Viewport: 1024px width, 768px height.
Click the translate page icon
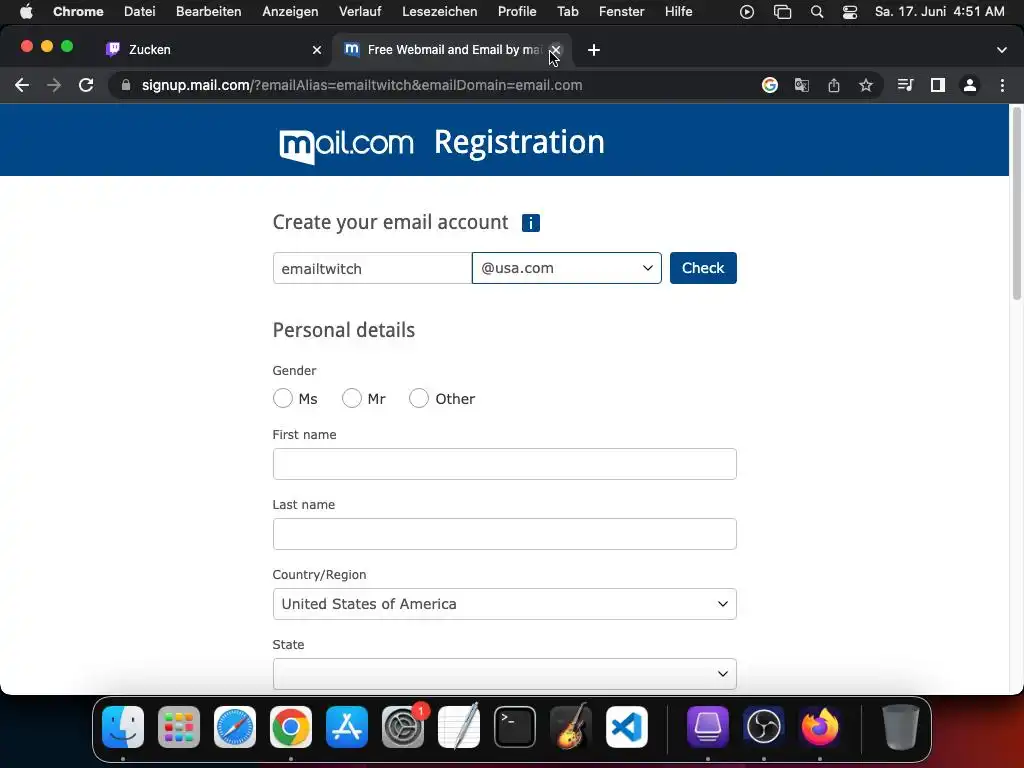click(801, 85)
